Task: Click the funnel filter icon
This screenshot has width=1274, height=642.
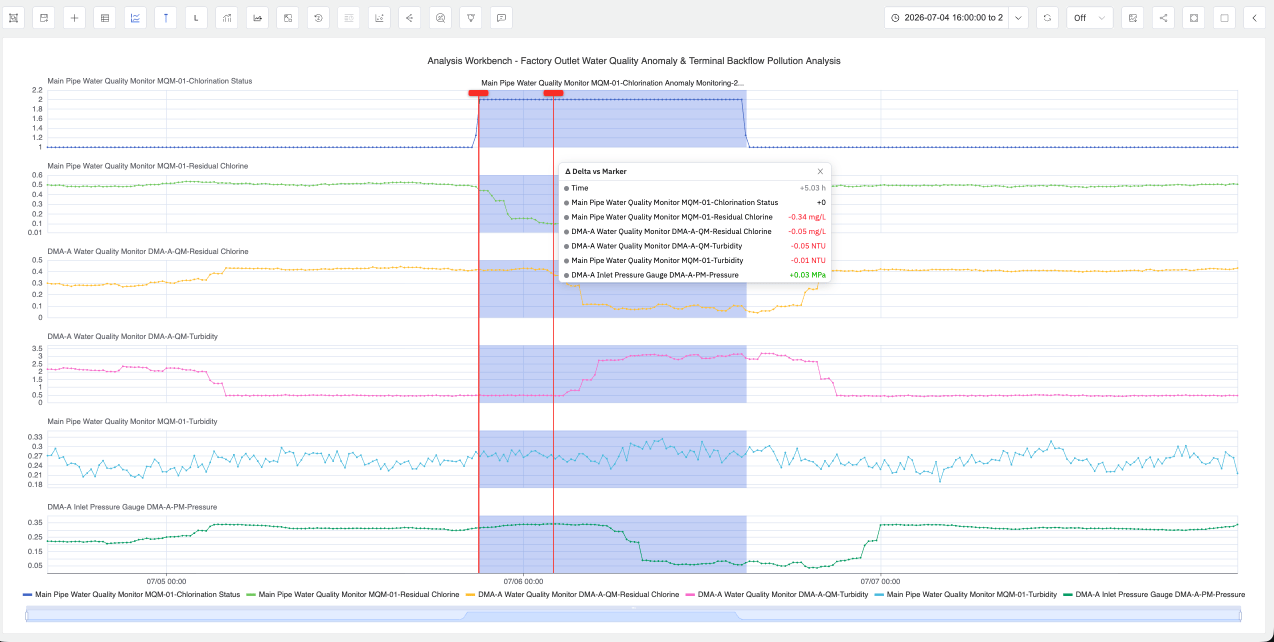Action: click(x=471, y=18)
